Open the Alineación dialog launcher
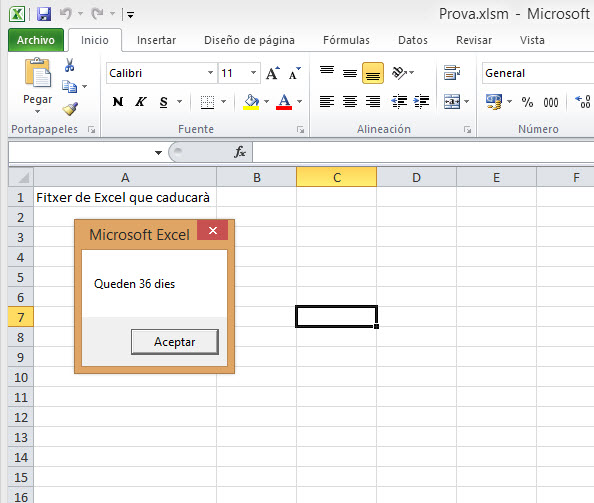This screenshot has width=594, height=503. click(467, 130)
